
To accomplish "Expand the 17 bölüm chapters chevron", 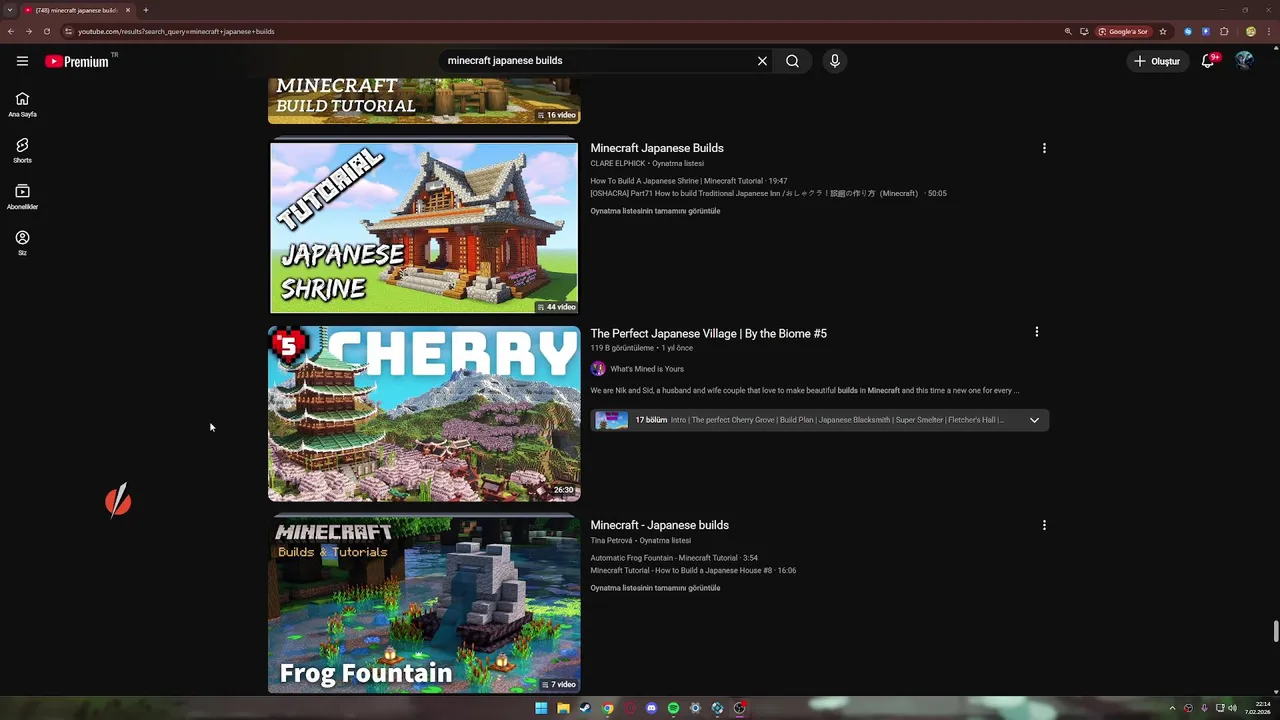I will click(x=1034, y=420).
